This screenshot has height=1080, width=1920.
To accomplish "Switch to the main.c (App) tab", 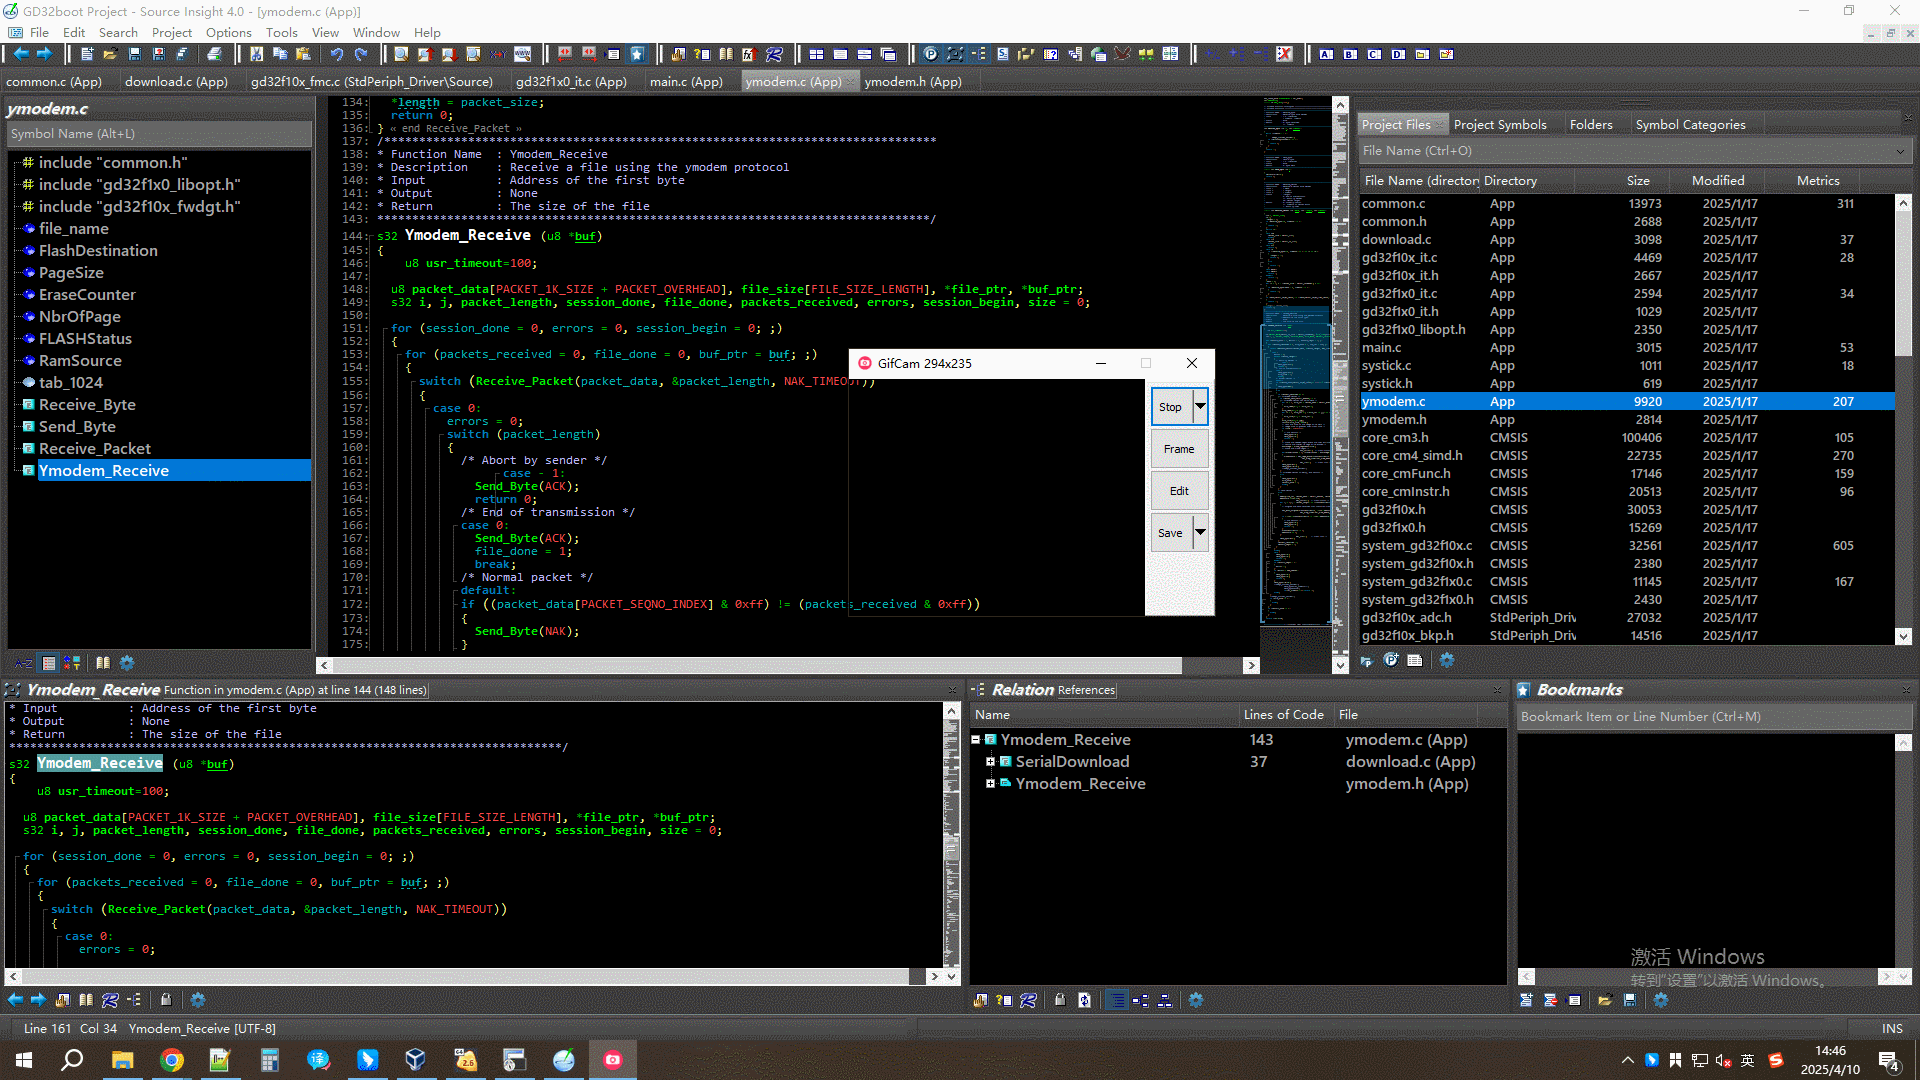I will [685, 82].
